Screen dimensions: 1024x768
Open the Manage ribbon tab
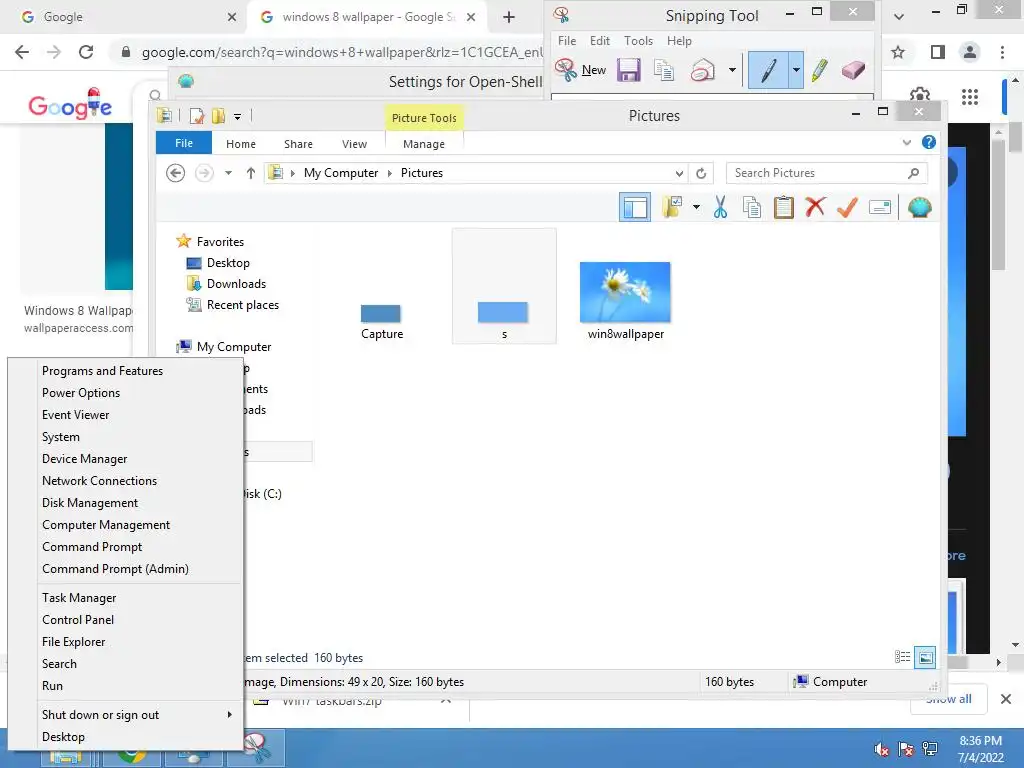[x=424, y=144]
